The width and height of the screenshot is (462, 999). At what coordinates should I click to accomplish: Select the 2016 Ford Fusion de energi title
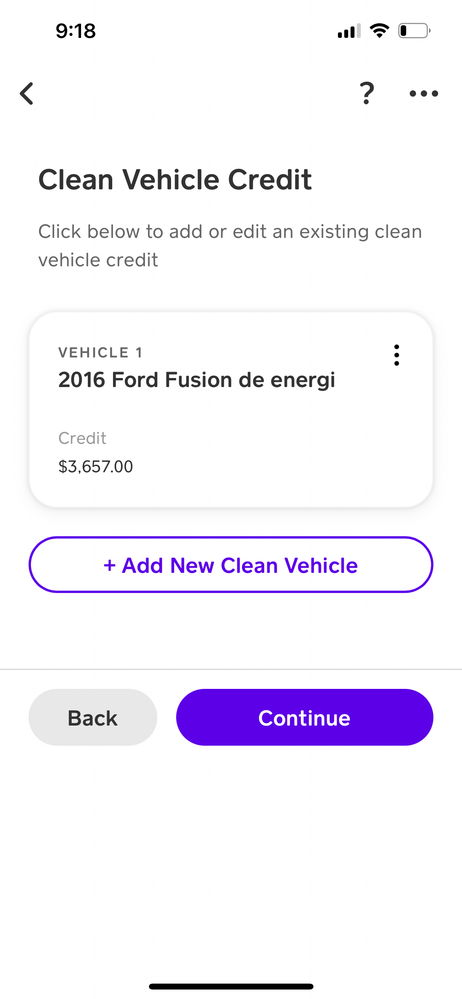(x=196, y=380)
